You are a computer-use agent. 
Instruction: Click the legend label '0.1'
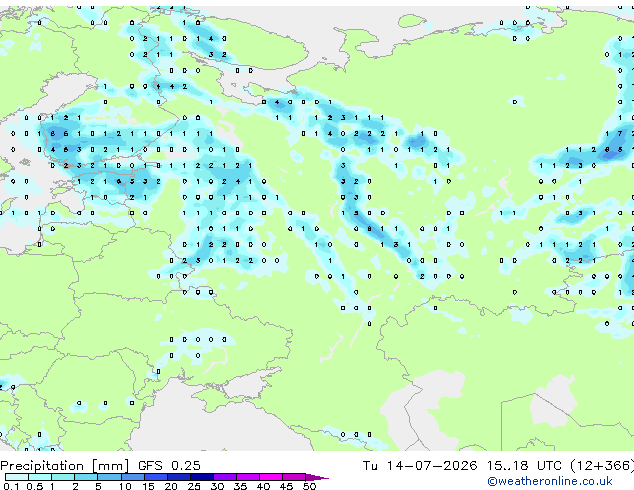(11, 486)
